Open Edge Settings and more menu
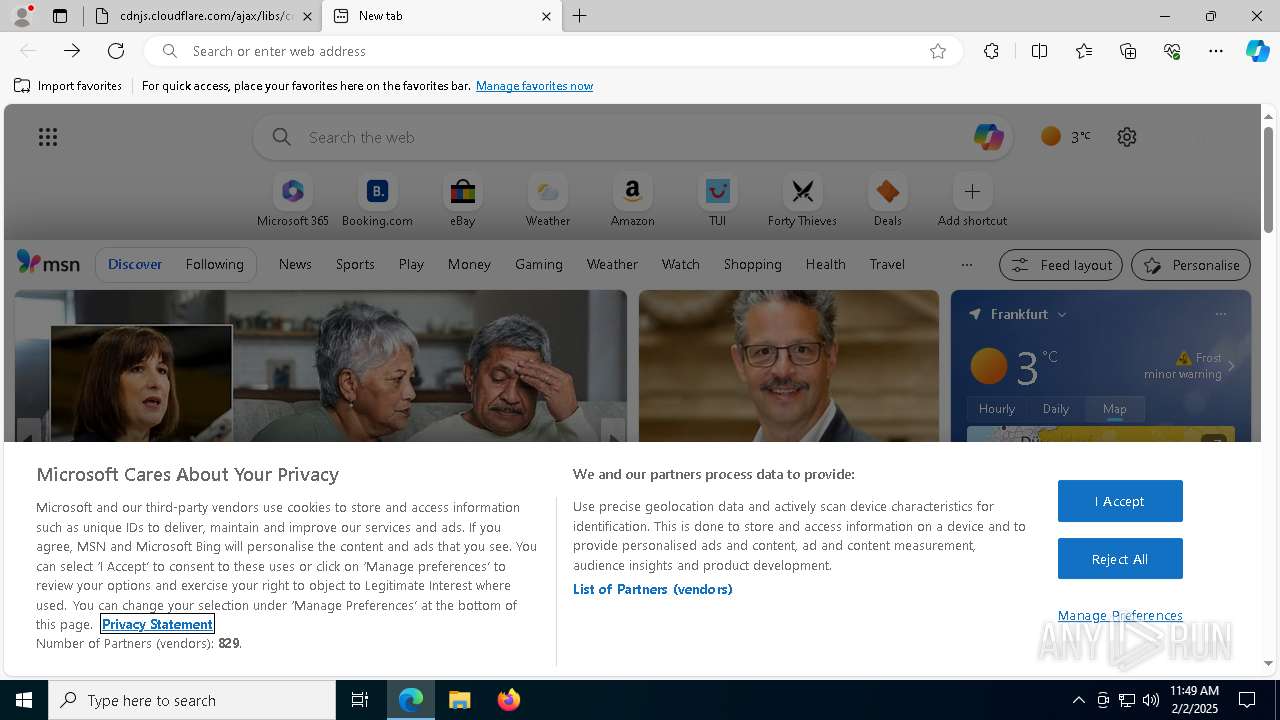 [x=1216, y=51]
